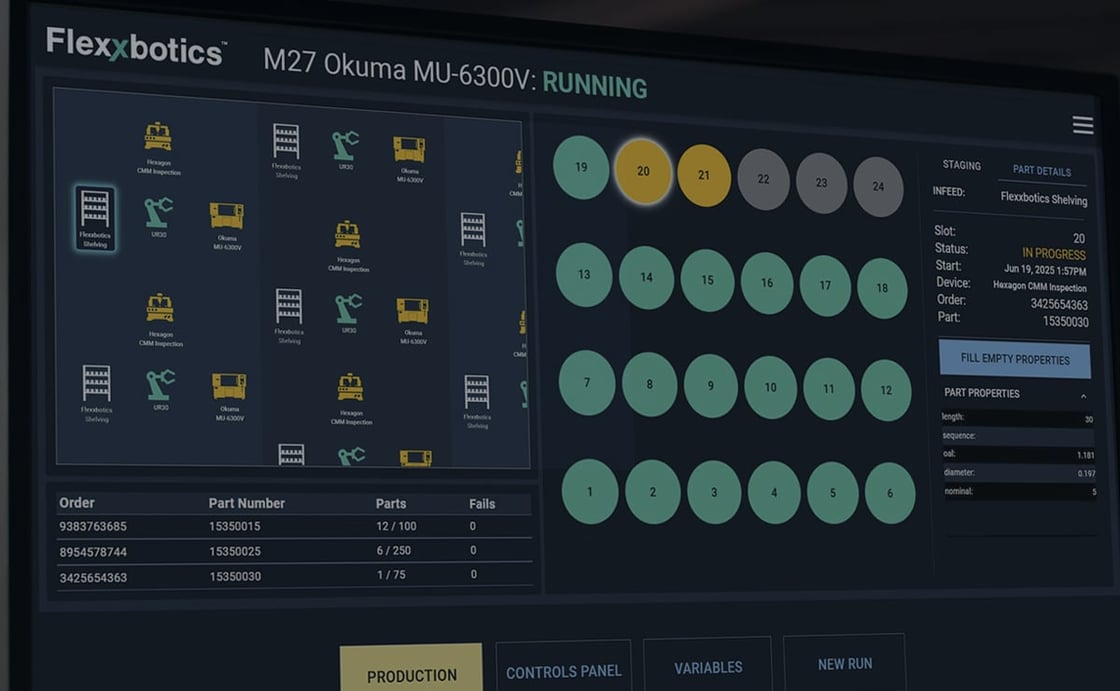This screenshot has width=1120, height=691.
Task: Pick gray slot 24 circle
Action: [x=878, y=186]
